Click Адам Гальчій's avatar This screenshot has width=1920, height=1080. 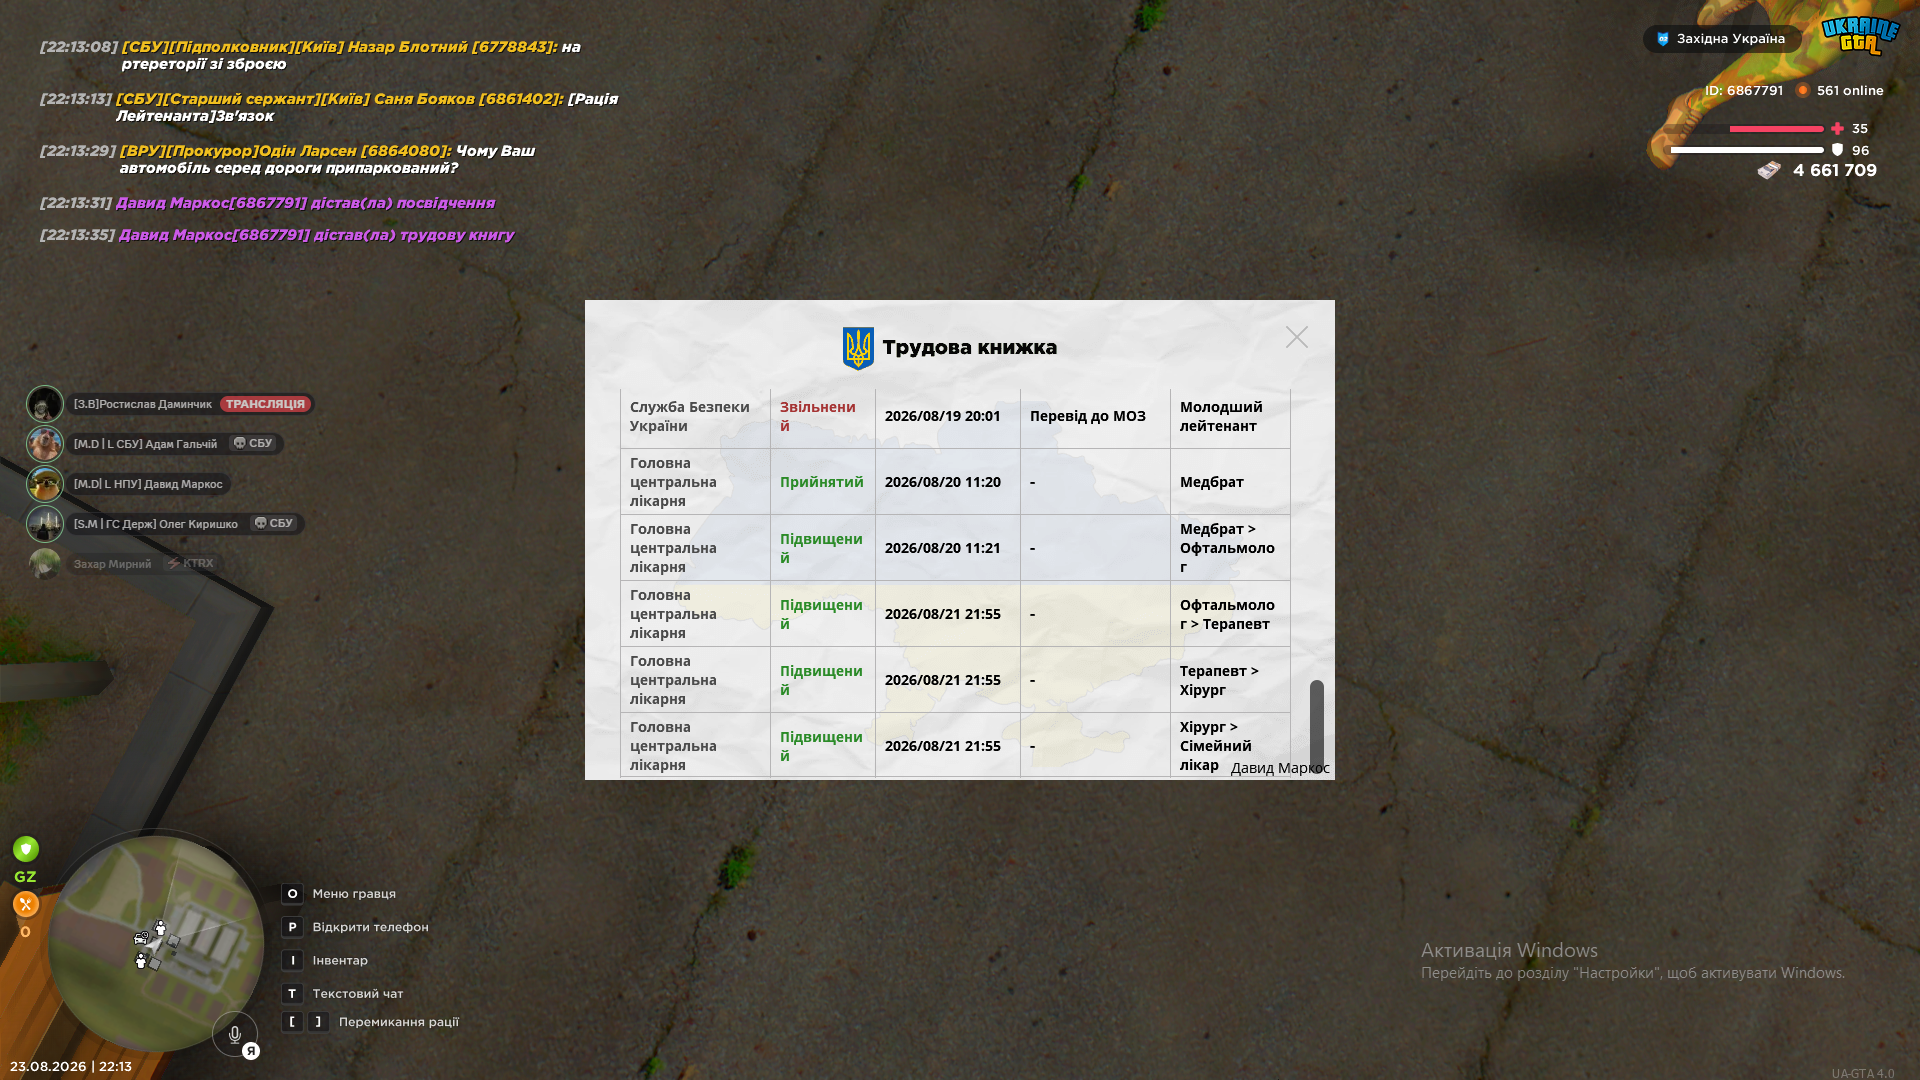[x=45, y=444]
